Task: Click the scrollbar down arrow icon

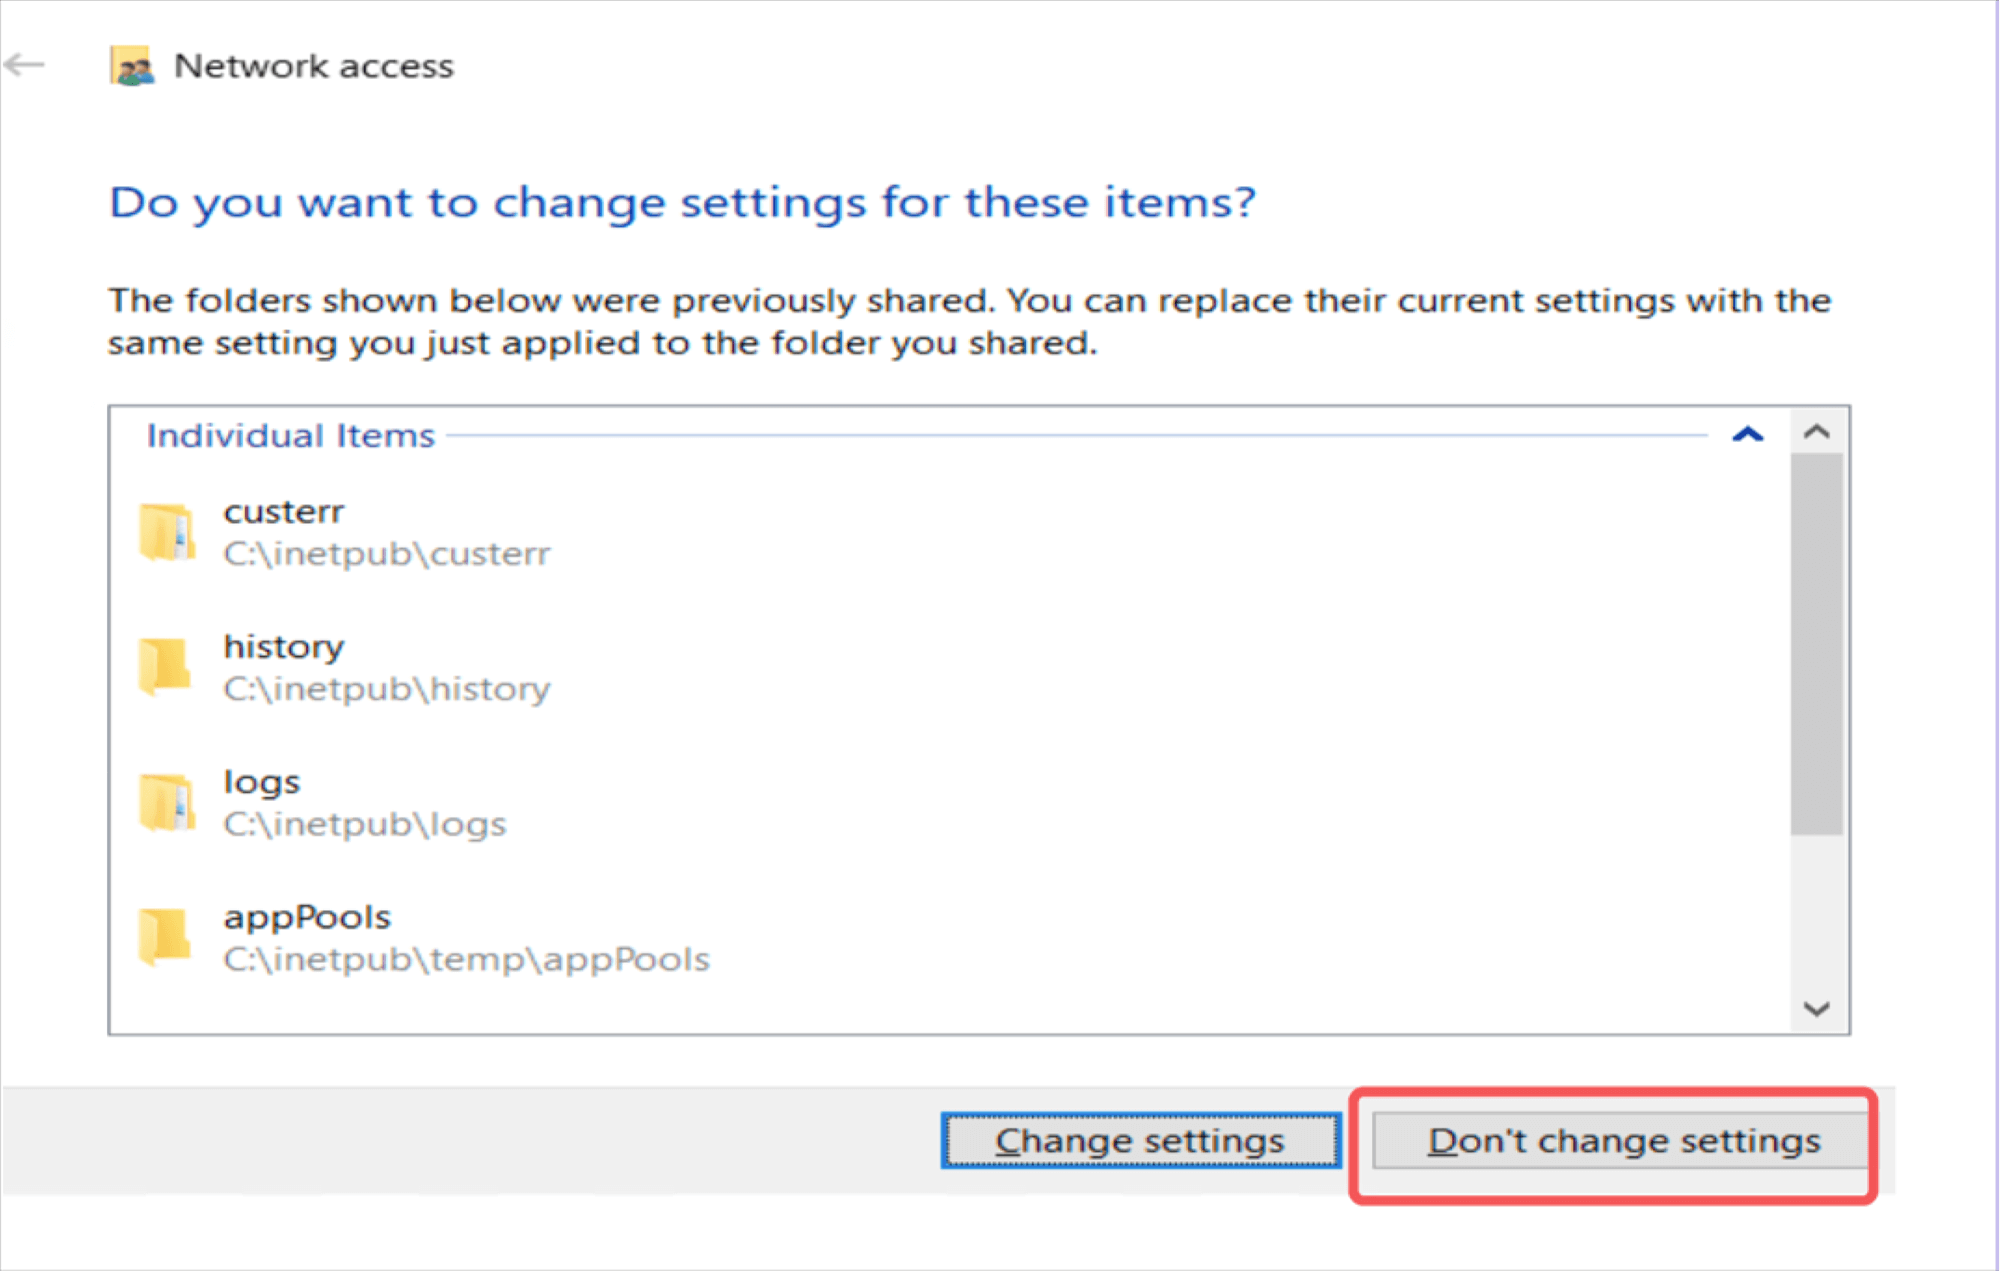Action: (1818, 1009)
